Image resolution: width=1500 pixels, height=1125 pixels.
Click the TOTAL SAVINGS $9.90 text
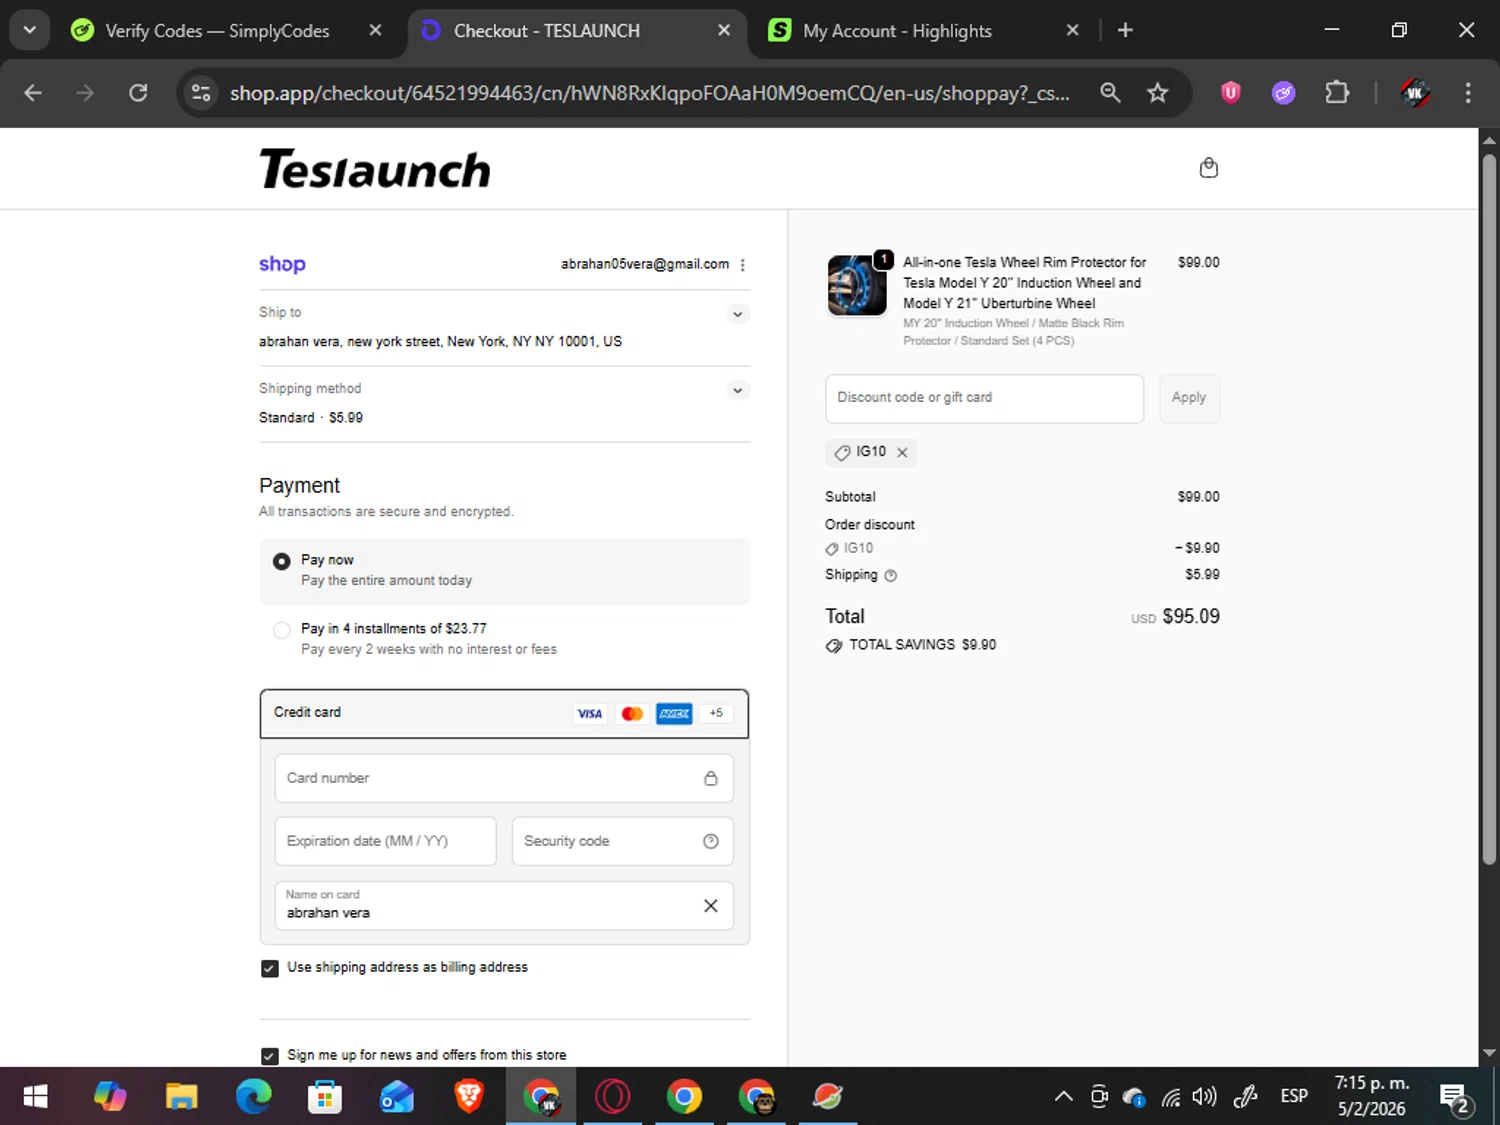coord(922,645)
